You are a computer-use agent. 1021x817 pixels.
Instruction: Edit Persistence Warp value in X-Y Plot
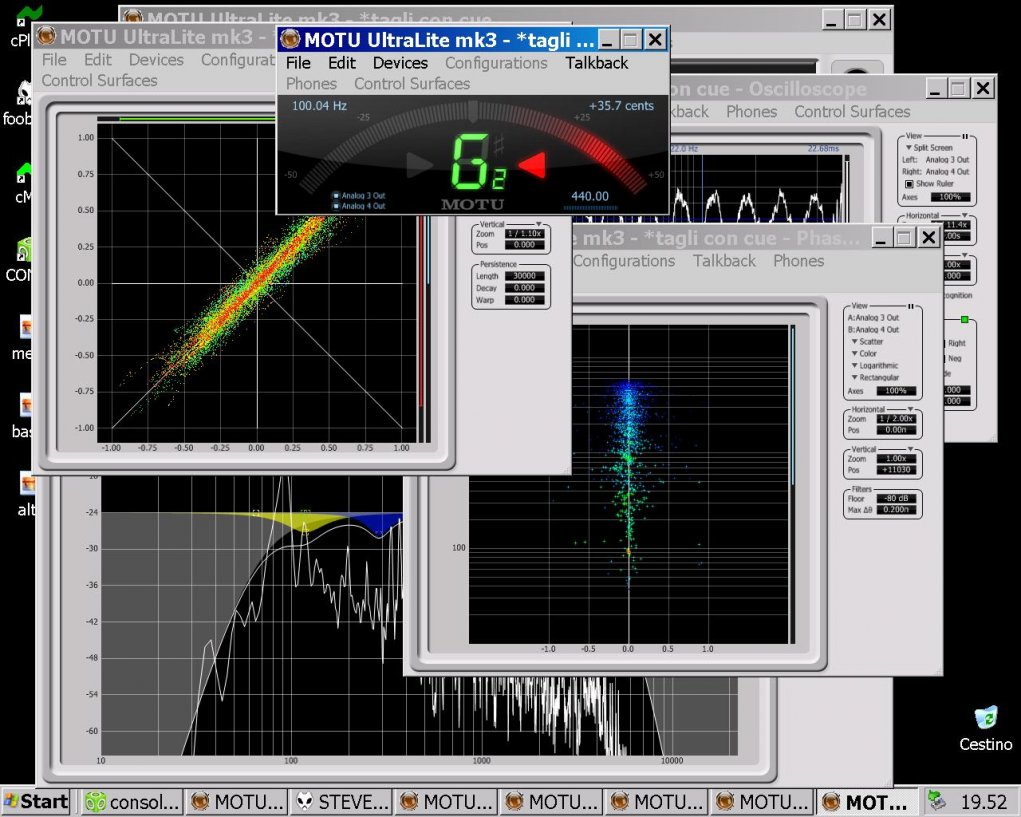click(x=524, y=300)
